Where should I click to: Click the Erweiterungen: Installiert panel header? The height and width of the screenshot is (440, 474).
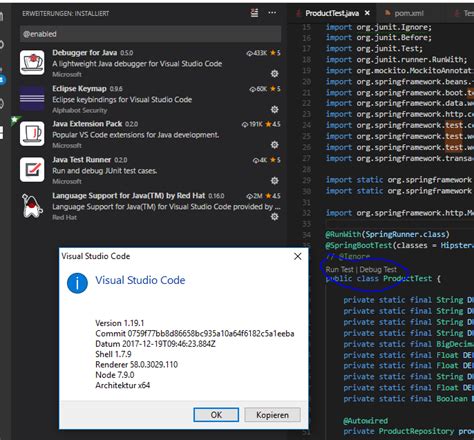tap(66, 13)
